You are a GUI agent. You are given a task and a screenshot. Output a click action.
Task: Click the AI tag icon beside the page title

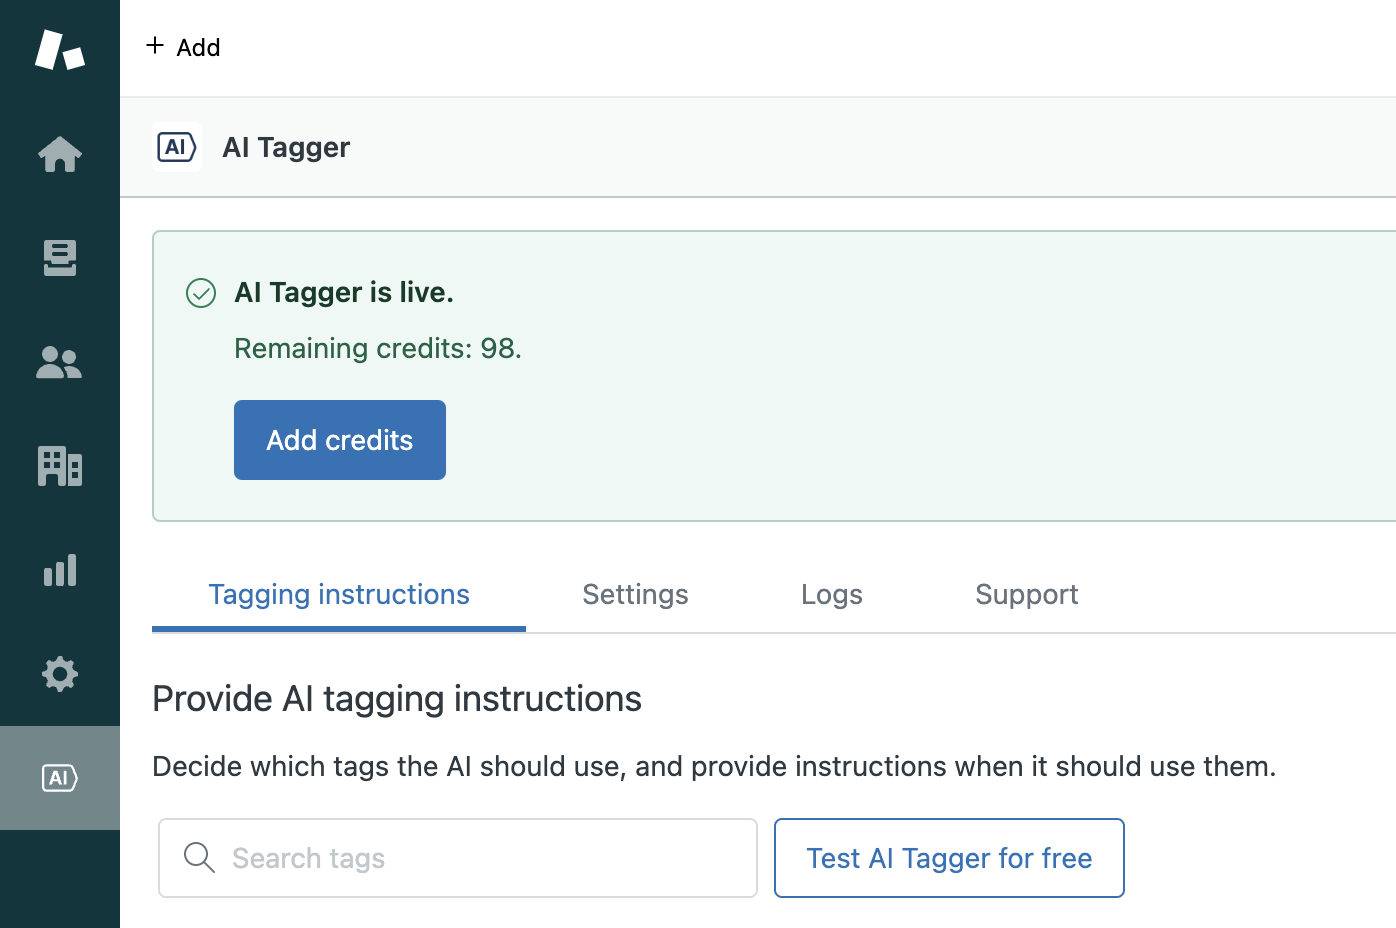pos(177,147)
